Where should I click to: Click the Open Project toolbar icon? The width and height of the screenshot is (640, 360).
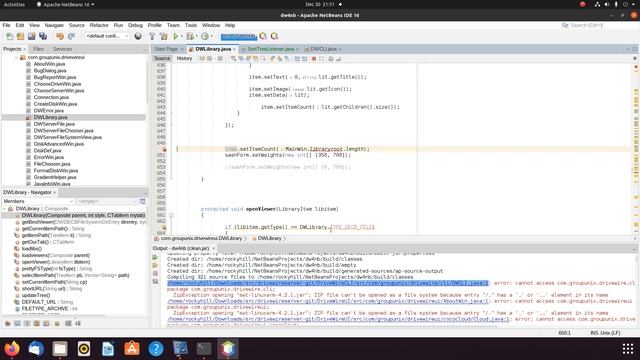pos(31,36)
